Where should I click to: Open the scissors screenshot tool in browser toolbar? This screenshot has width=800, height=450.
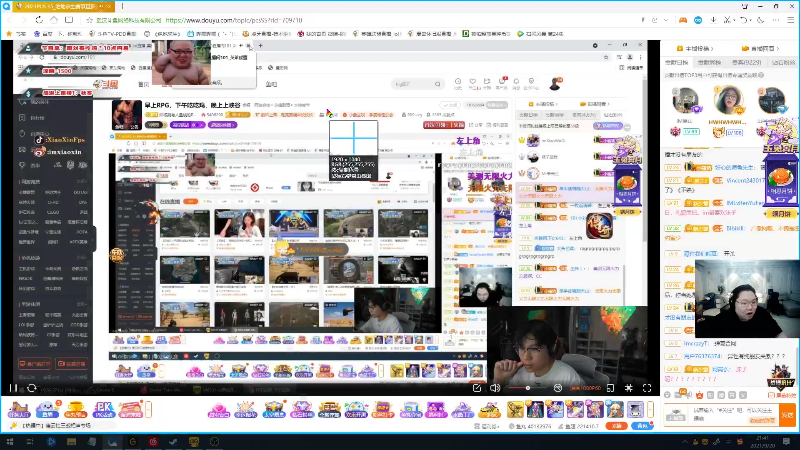coord(727,20)
